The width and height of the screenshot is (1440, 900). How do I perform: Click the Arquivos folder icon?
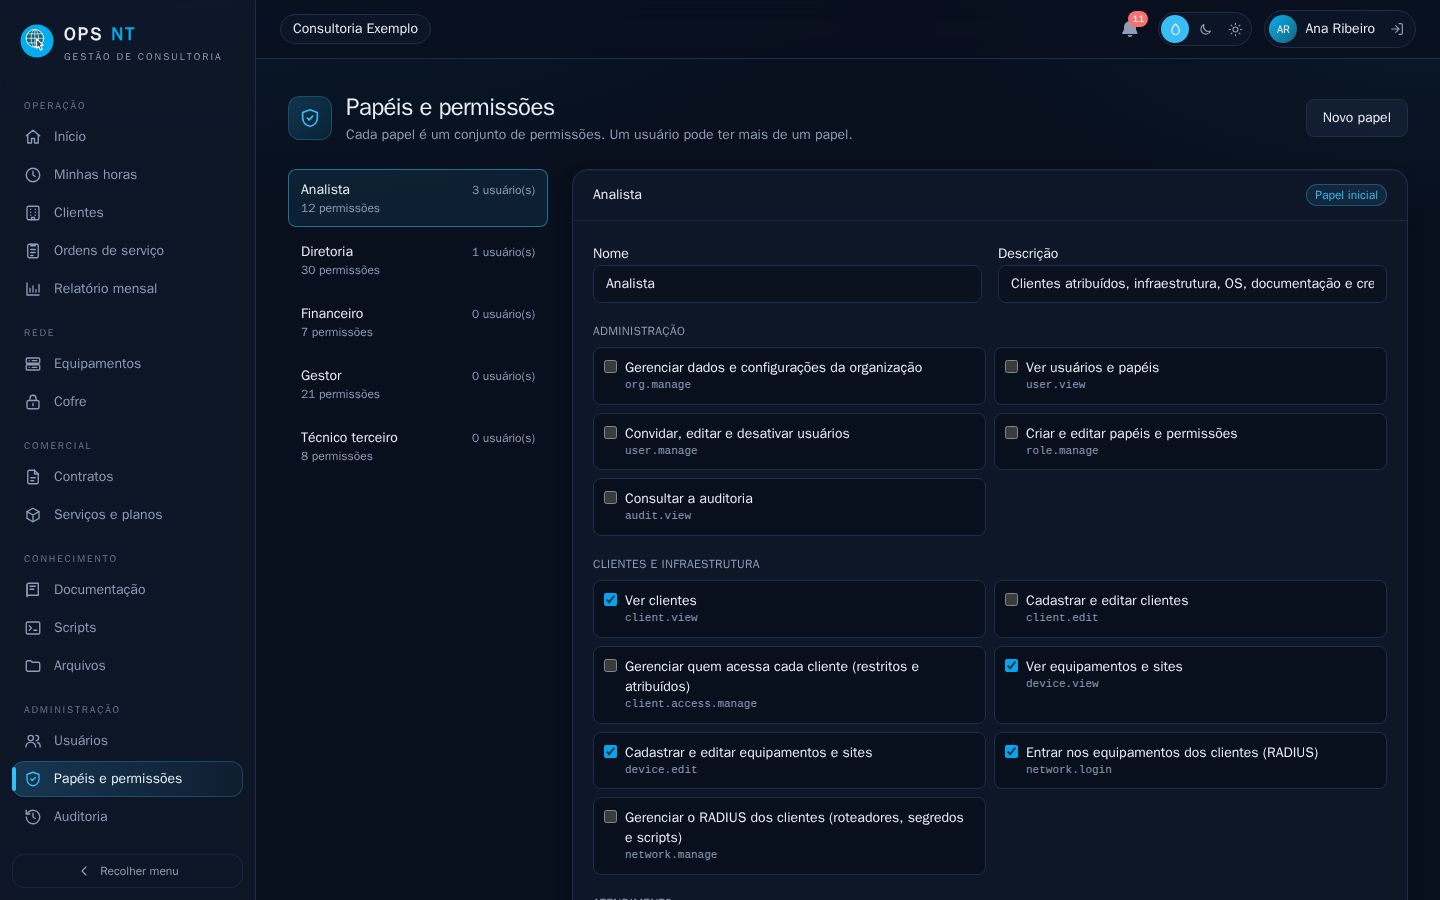(33, 666)
